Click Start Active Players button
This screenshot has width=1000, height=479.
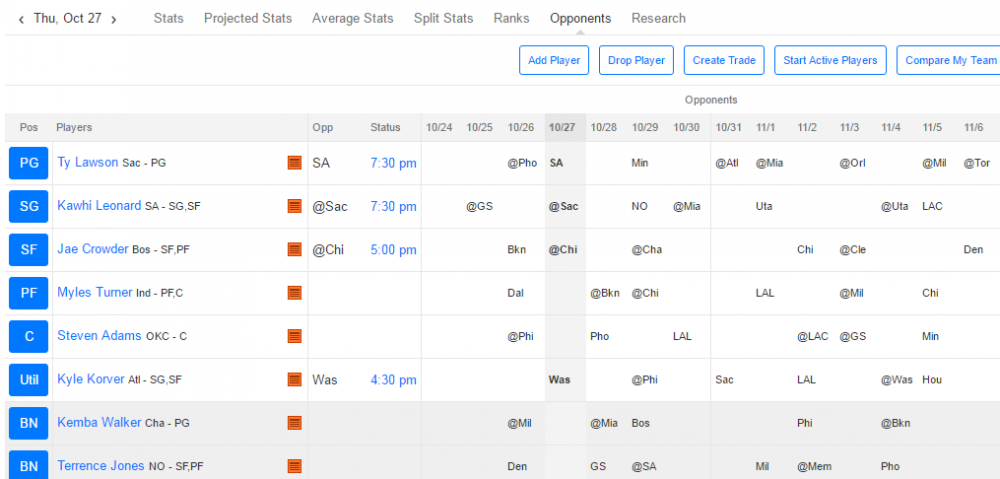pos(830,60)
